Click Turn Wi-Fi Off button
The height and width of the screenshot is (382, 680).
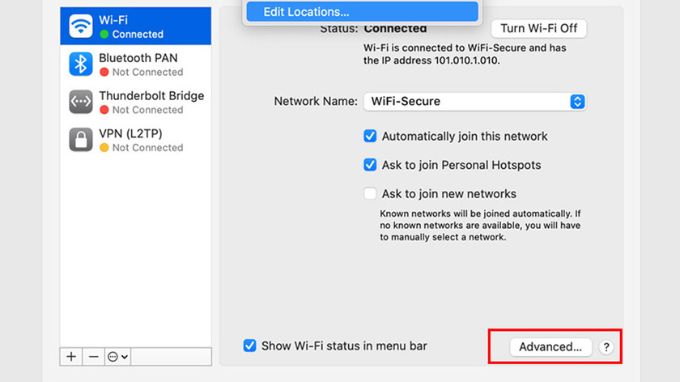[539, 28]
